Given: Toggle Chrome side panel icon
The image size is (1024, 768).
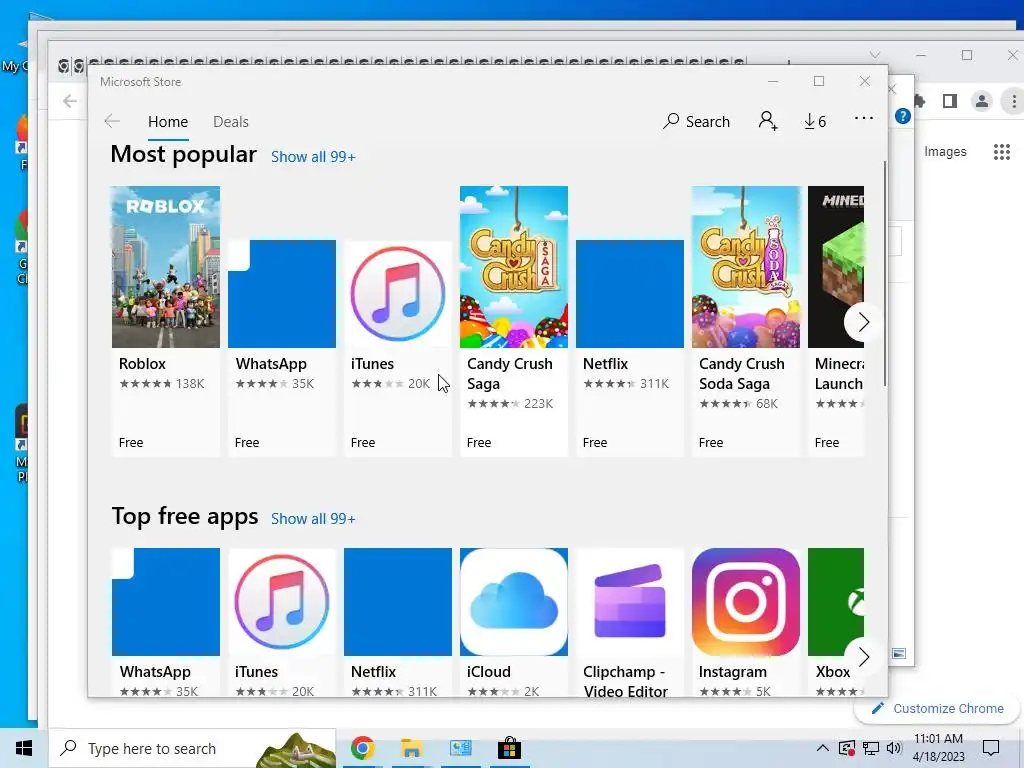Looking at the screenshot, I should pyautogui.click(x=950, y=101).
